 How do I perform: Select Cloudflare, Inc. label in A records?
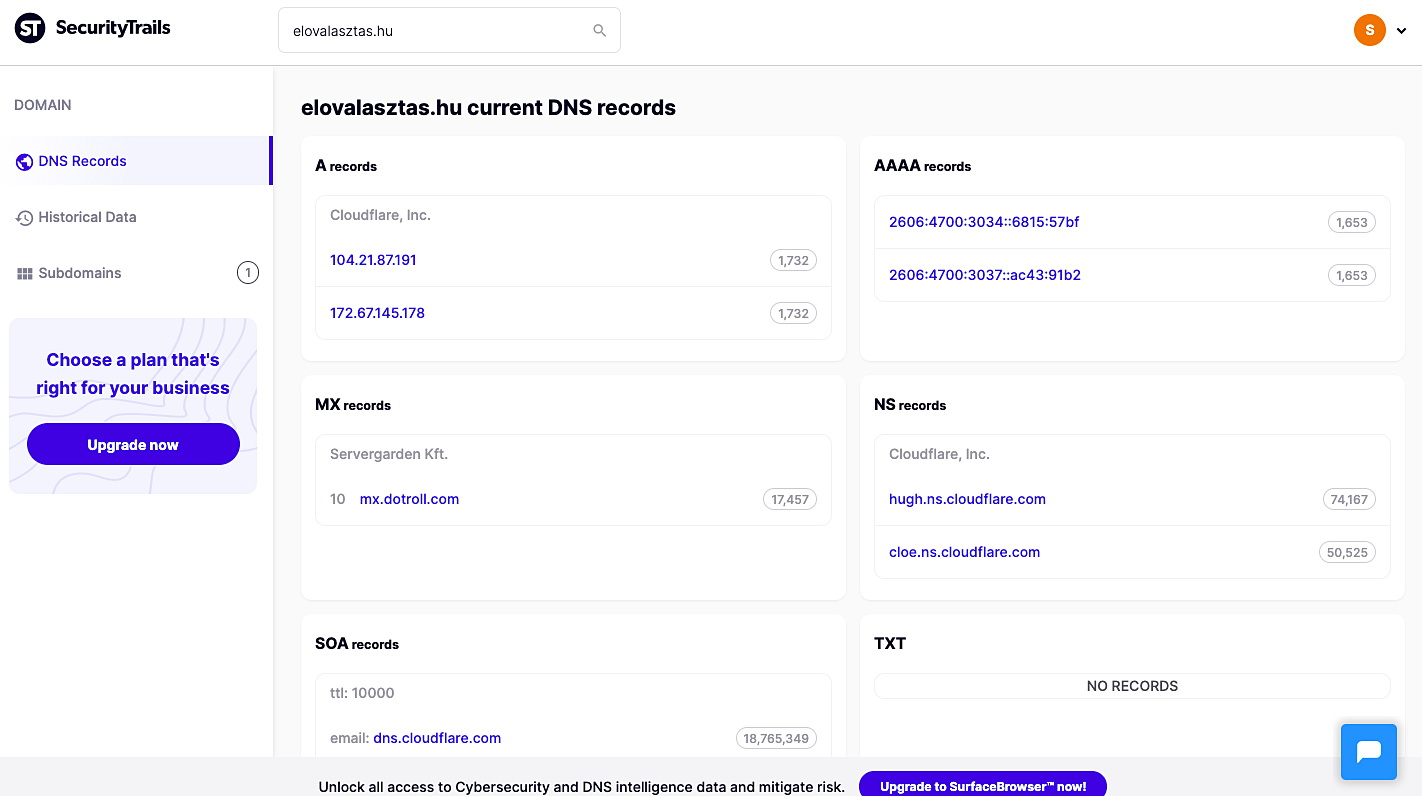[380, 215]
